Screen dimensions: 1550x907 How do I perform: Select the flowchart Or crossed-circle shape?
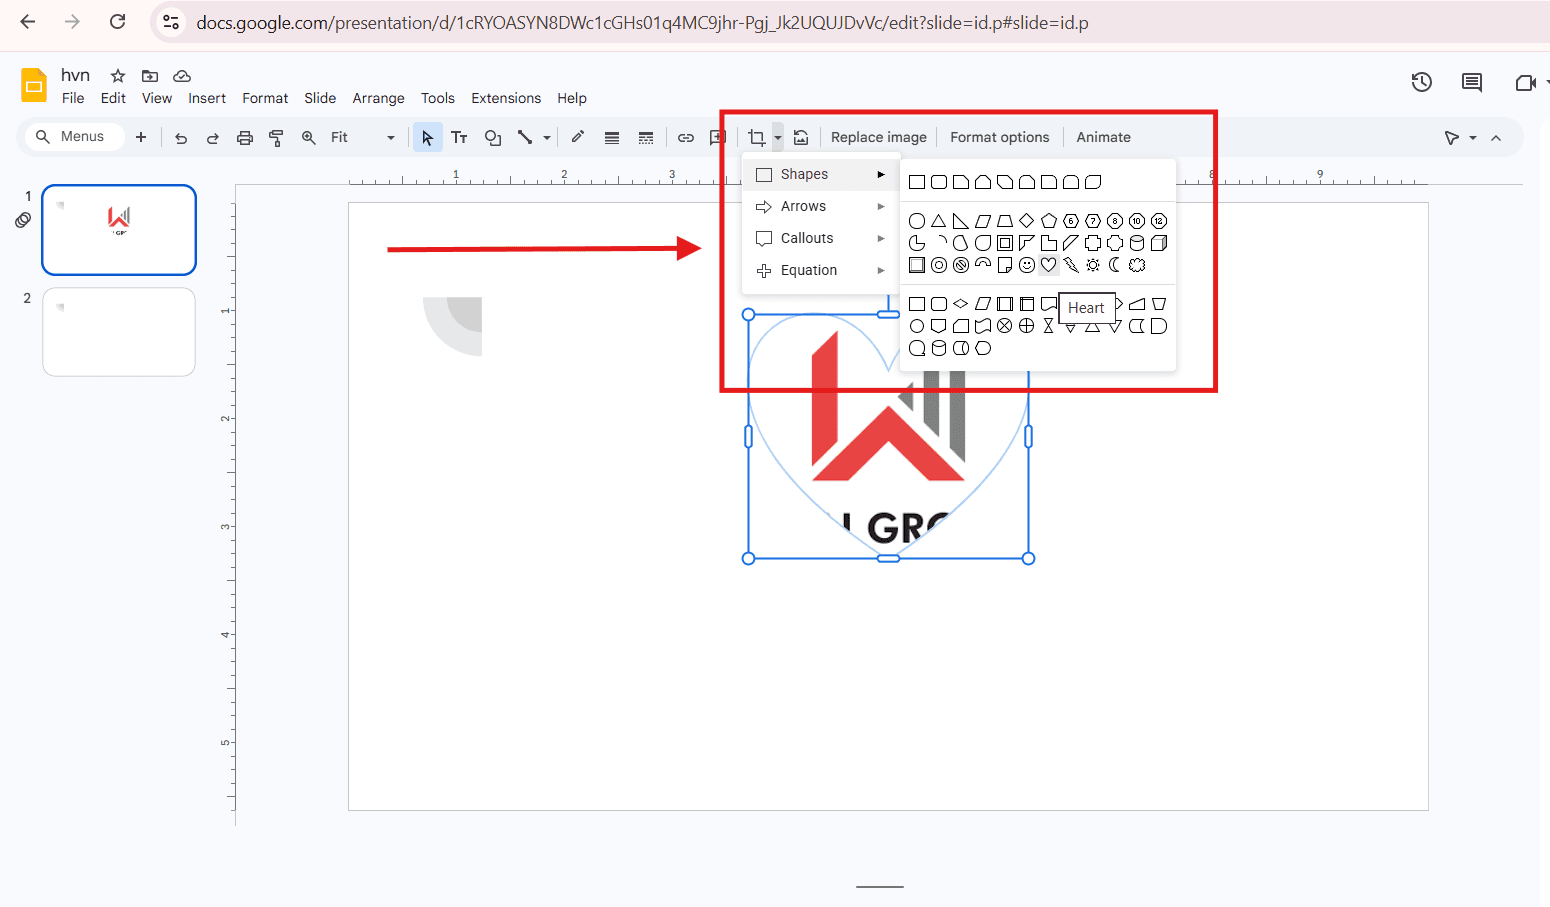[1027, 326]
